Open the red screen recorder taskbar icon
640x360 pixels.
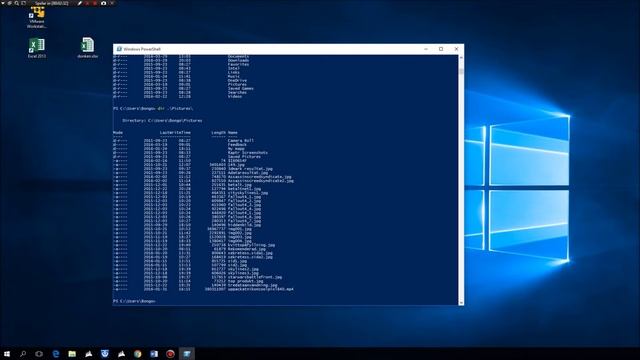click(170, 354)
